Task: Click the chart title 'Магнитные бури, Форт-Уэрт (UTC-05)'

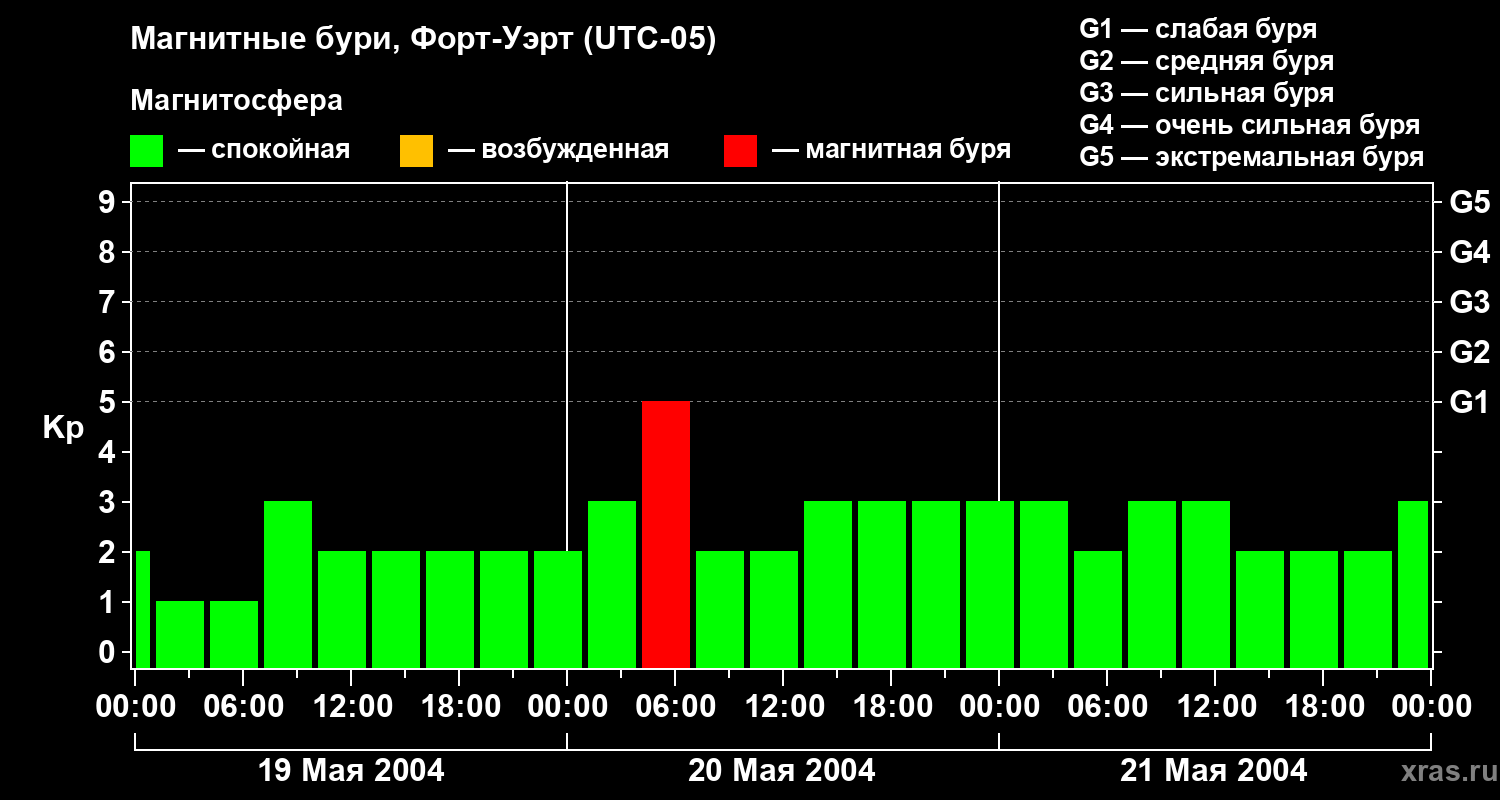Action: (424, 40)
